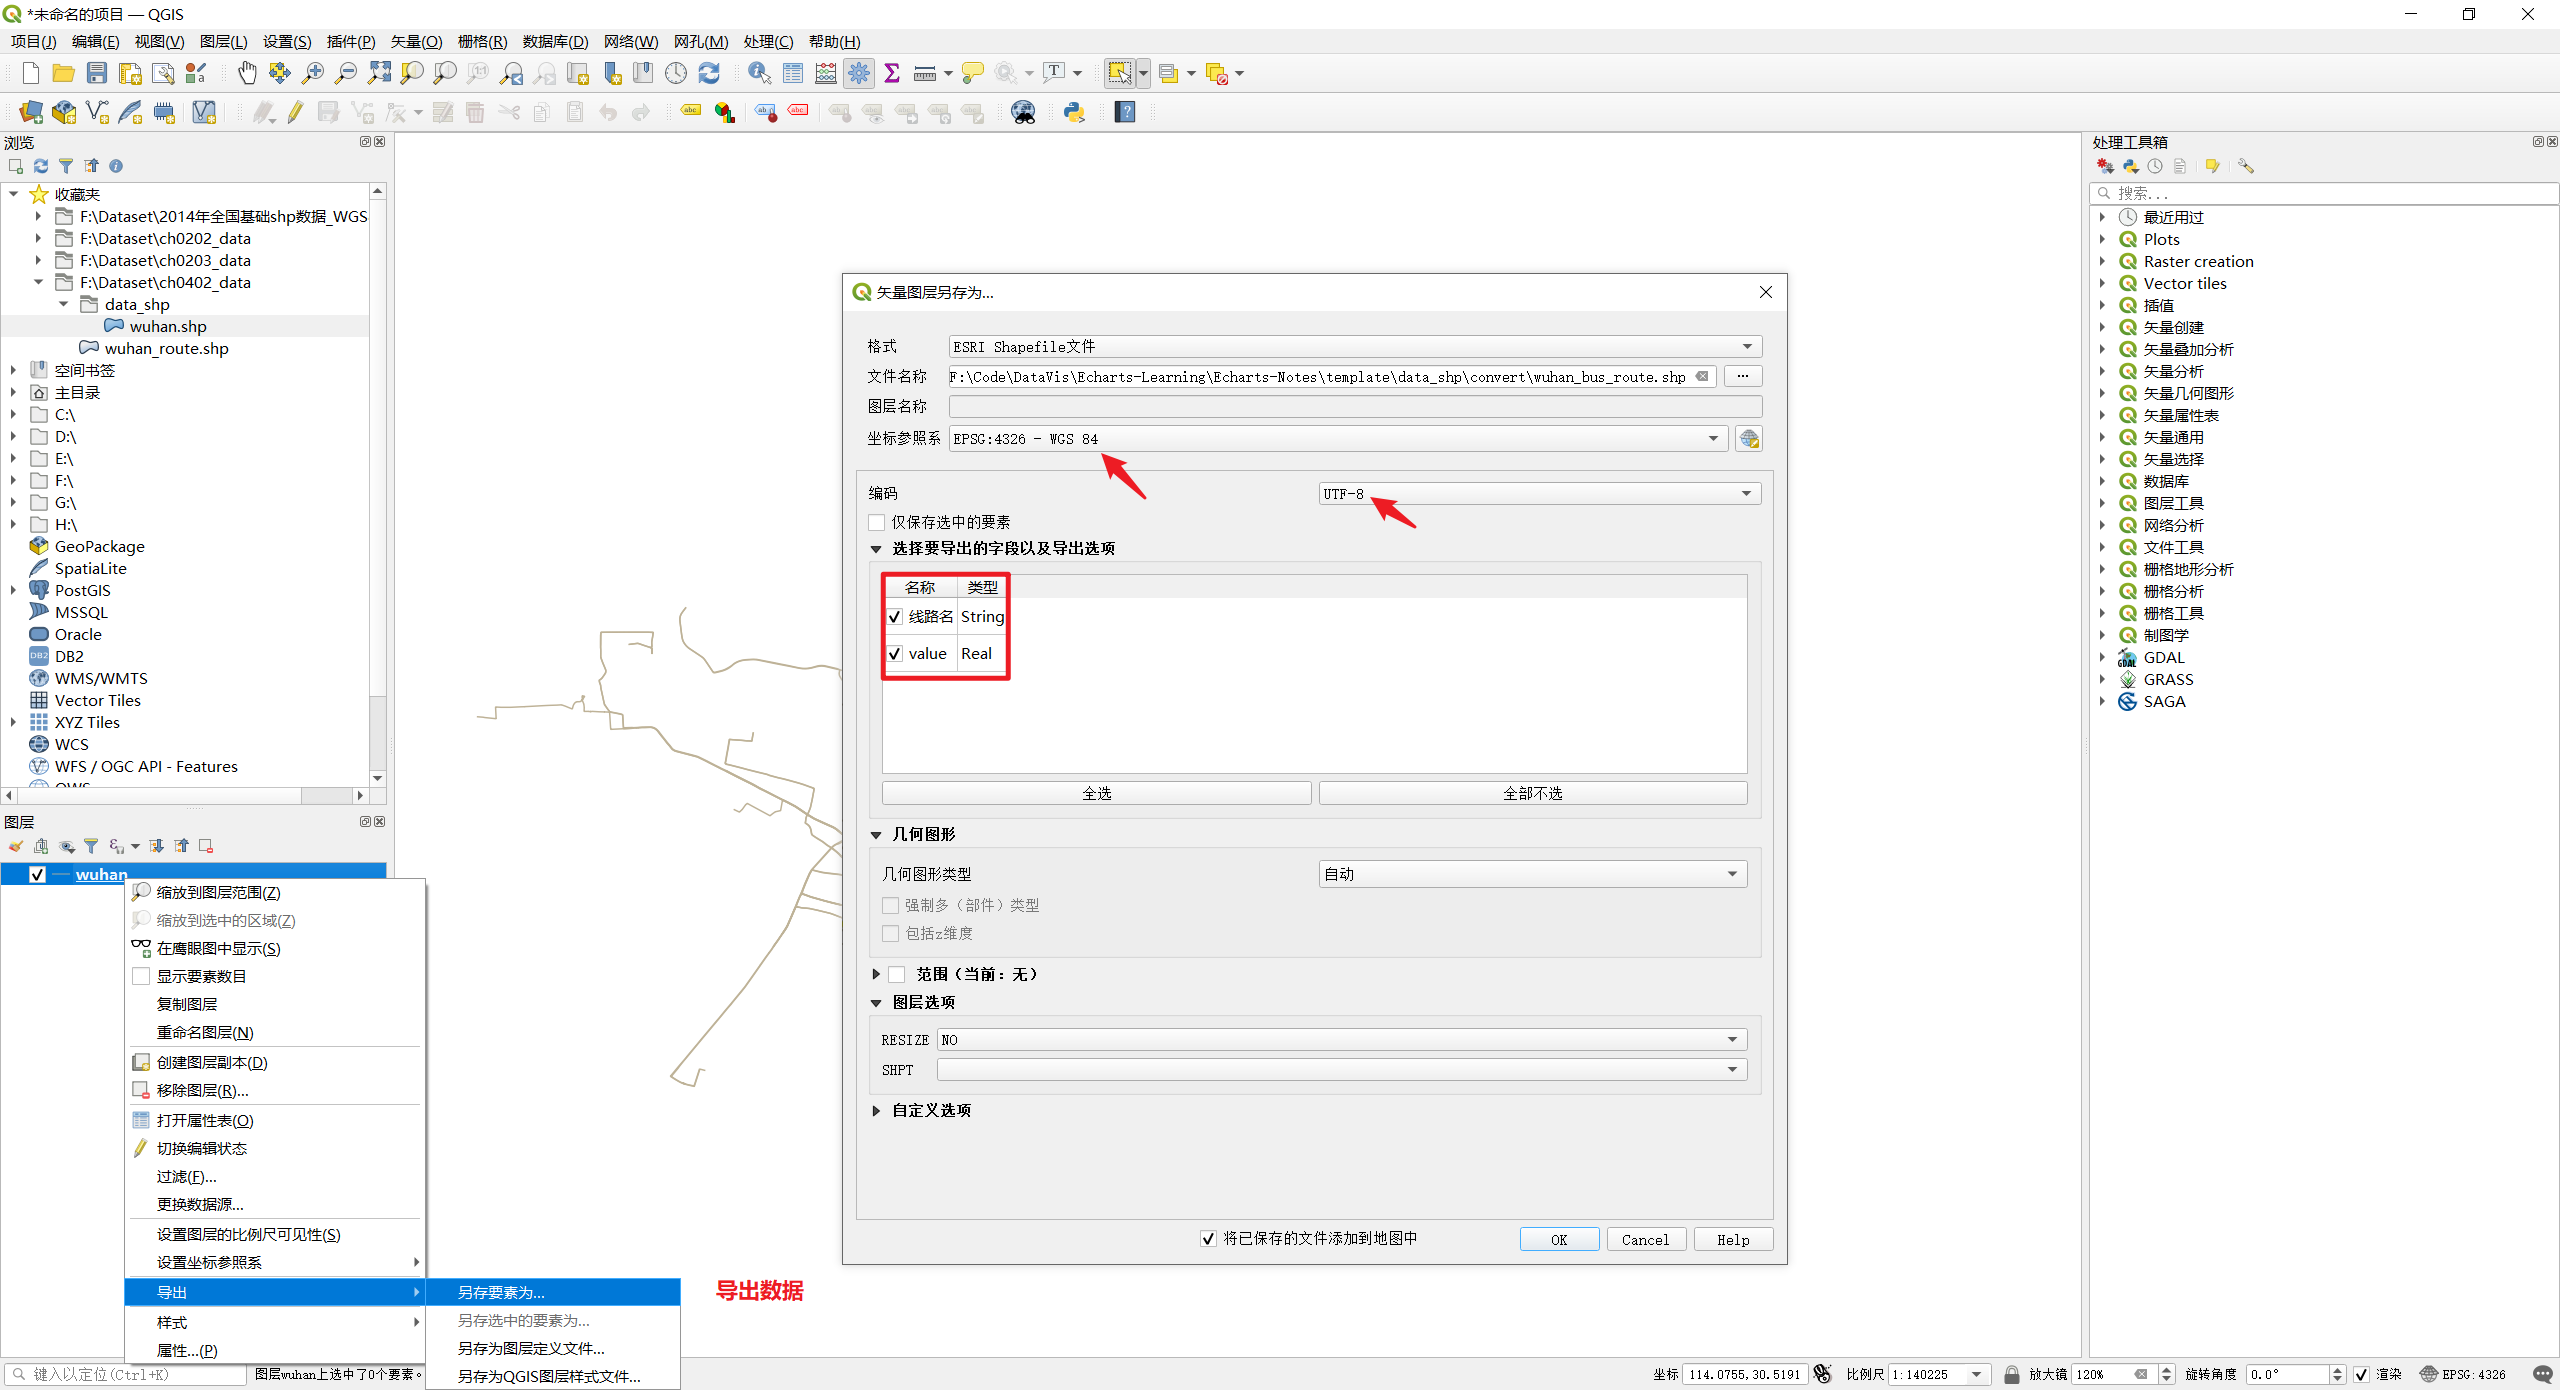The image size is (2560, 1390).
Task: Open the Attribute Table icon
Action: (793, 73)
